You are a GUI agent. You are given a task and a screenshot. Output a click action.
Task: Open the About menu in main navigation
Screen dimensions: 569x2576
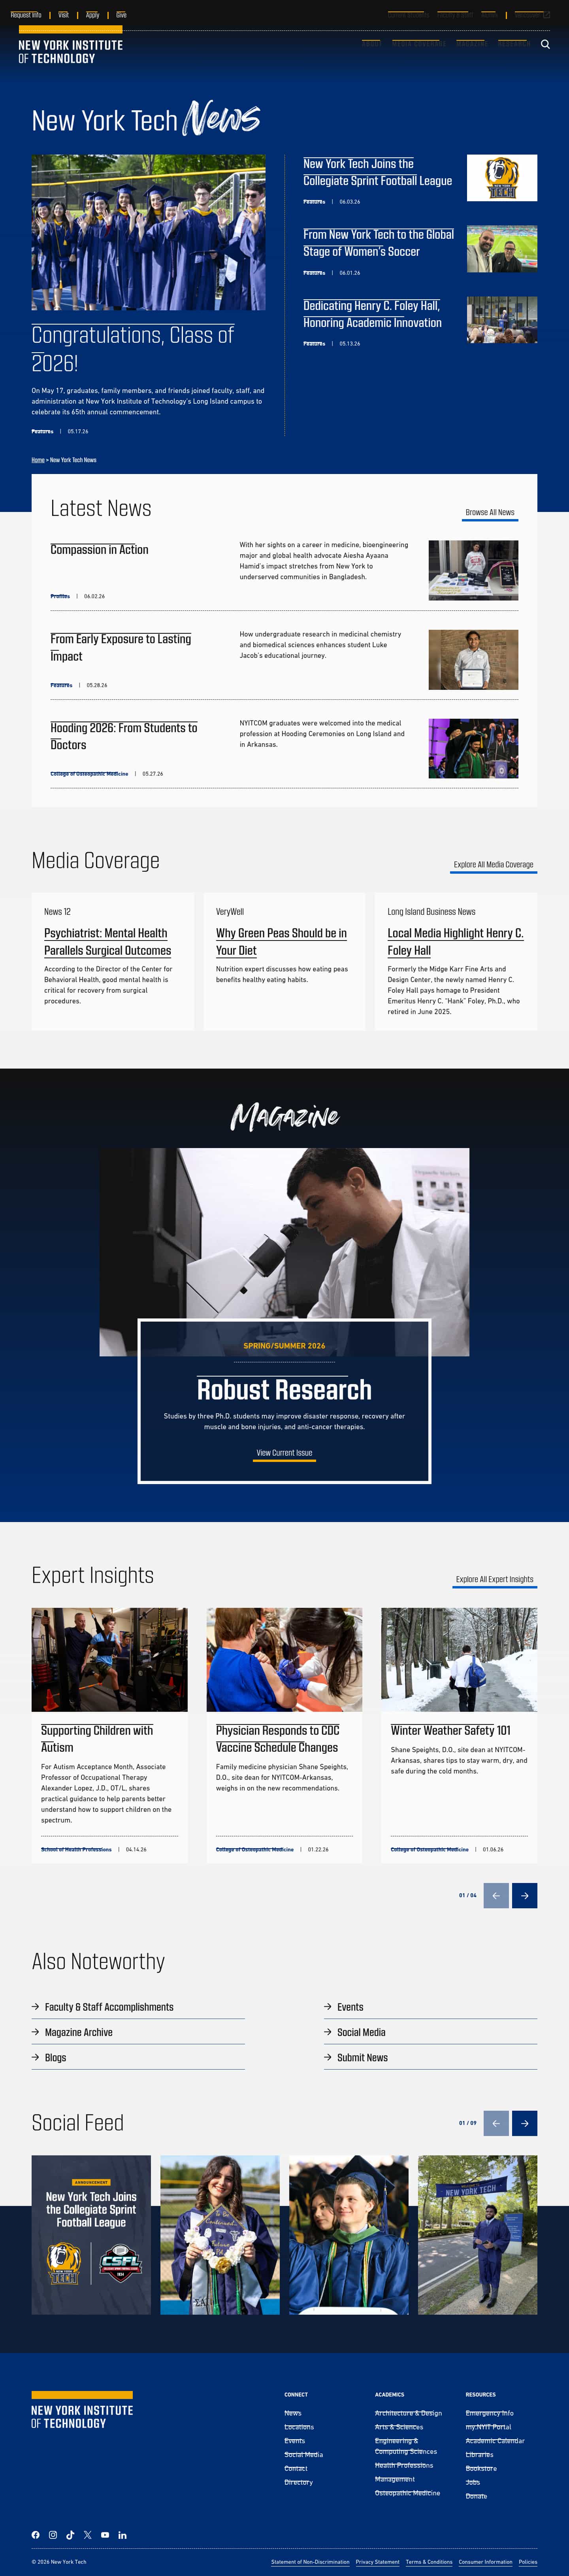371,44
